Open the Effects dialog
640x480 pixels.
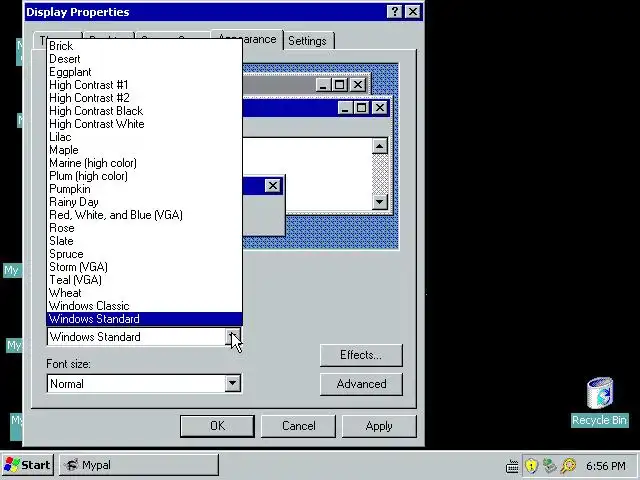point(361,355)
